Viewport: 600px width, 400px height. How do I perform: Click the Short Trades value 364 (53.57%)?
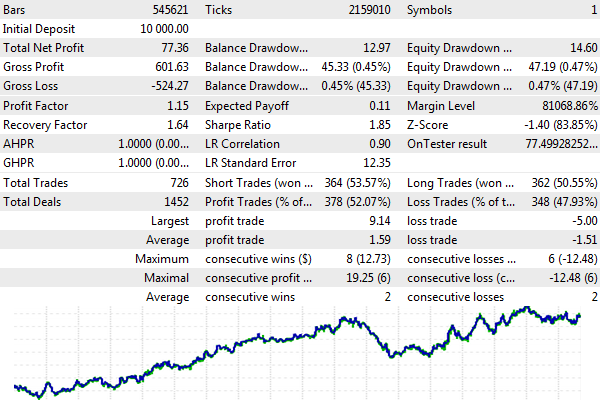pyautogui.click(x=357, y=183)
